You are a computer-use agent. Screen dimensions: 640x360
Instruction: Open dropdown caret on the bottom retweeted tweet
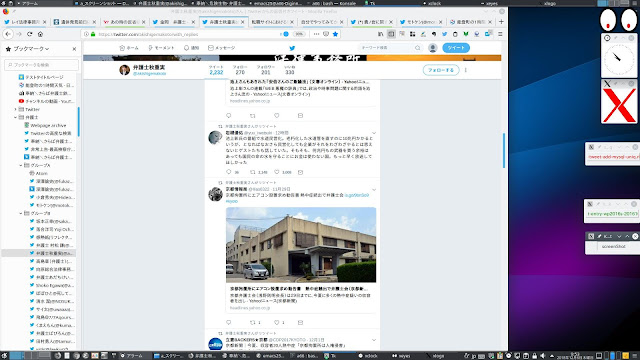[374, 340]
